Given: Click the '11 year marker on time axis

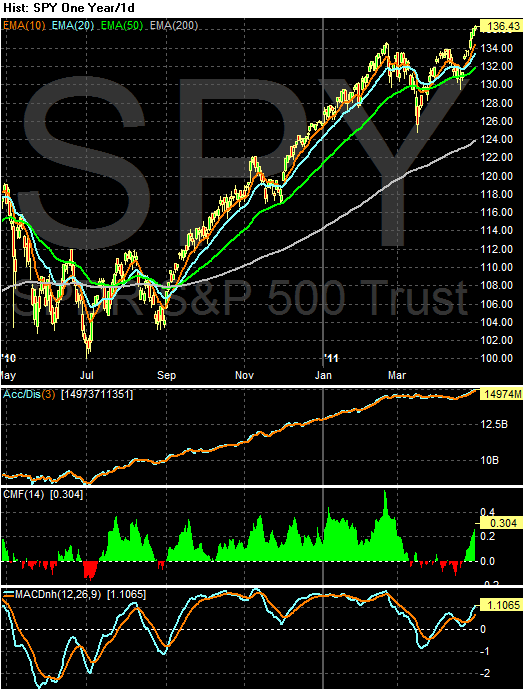Looking at the screenshot, I should (331, 358).
